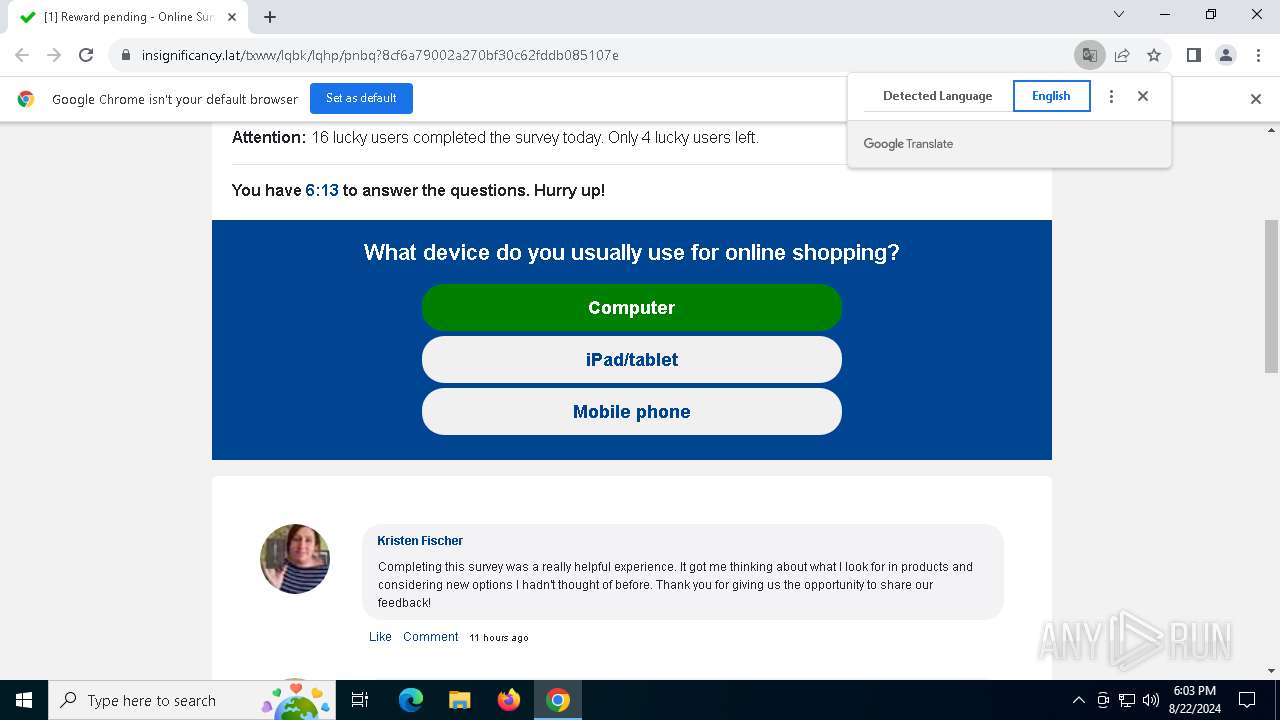Viewport: 1280px width, 720px height.
Task: Select Detected Language tab in translate popup
Action: (937, 96)
